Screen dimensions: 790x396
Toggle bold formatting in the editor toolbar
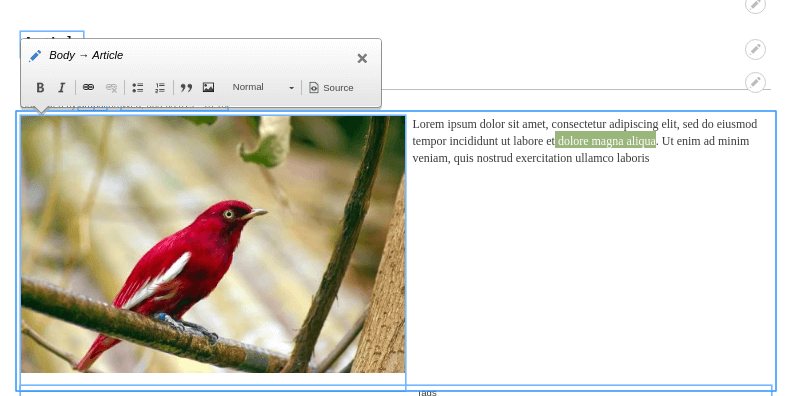click(x=40, y=88)
